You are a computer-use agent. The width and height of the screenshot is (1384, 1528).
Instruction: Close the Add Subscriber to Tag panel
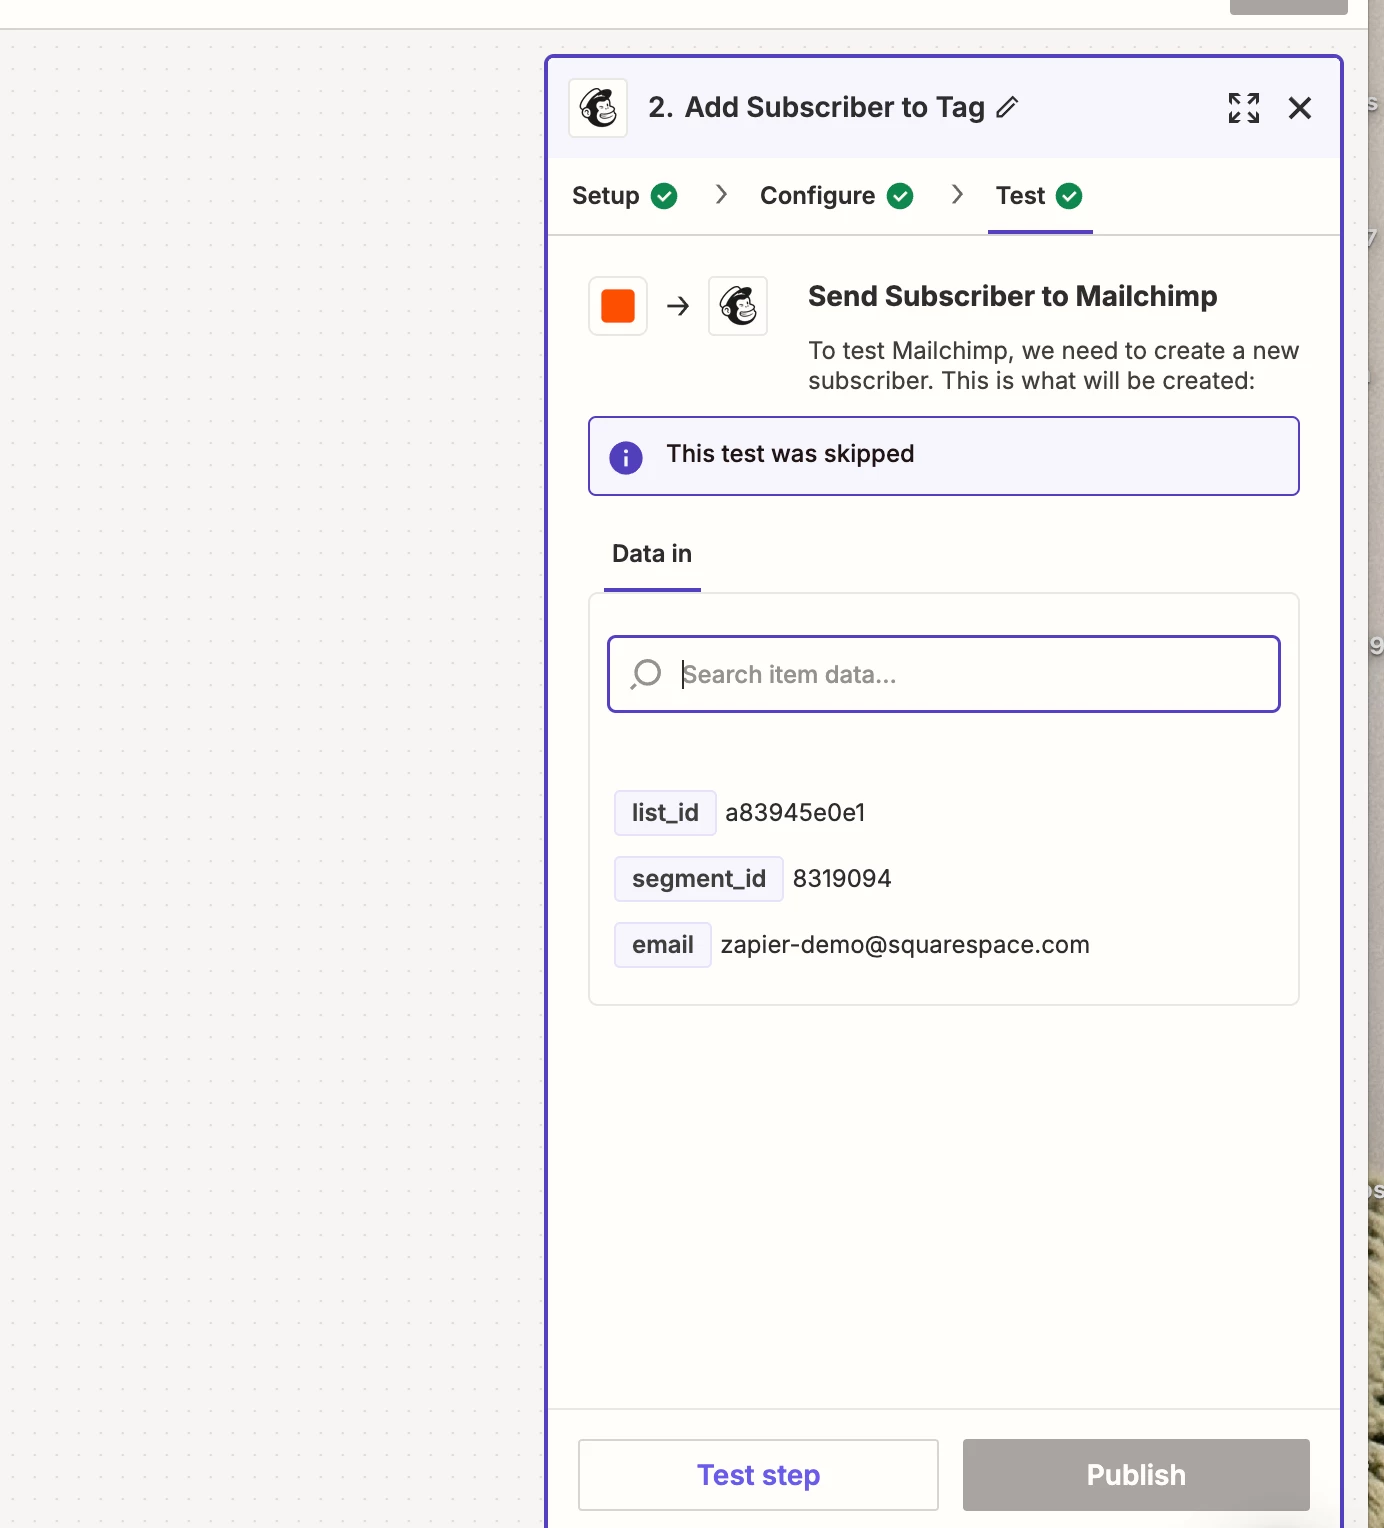tap(1300, 108)
